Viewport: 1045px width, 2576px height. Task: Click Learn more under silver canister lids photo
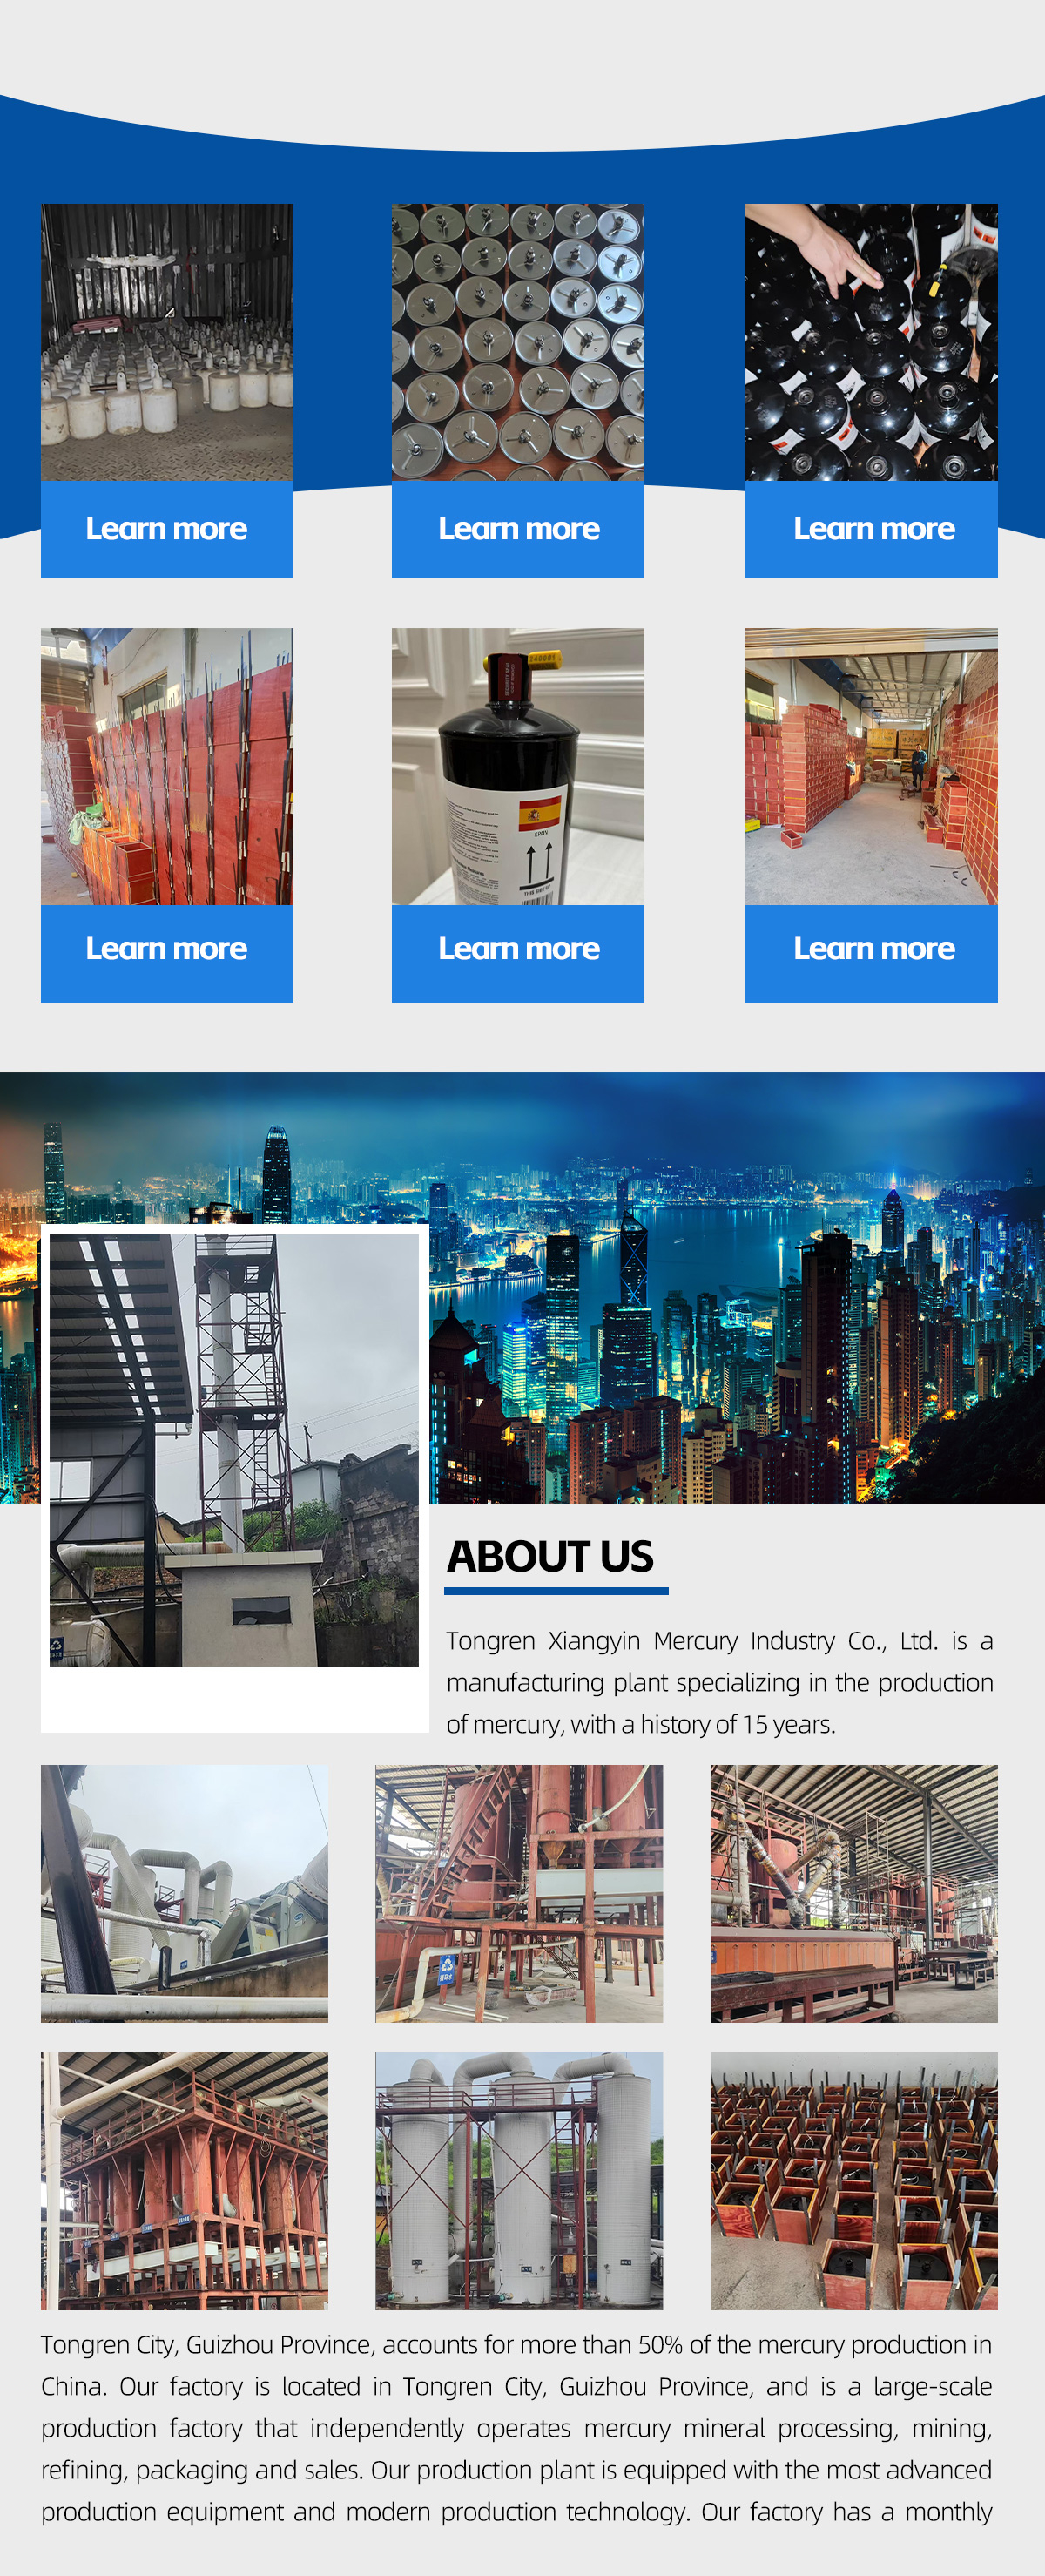tap(518, 529)
